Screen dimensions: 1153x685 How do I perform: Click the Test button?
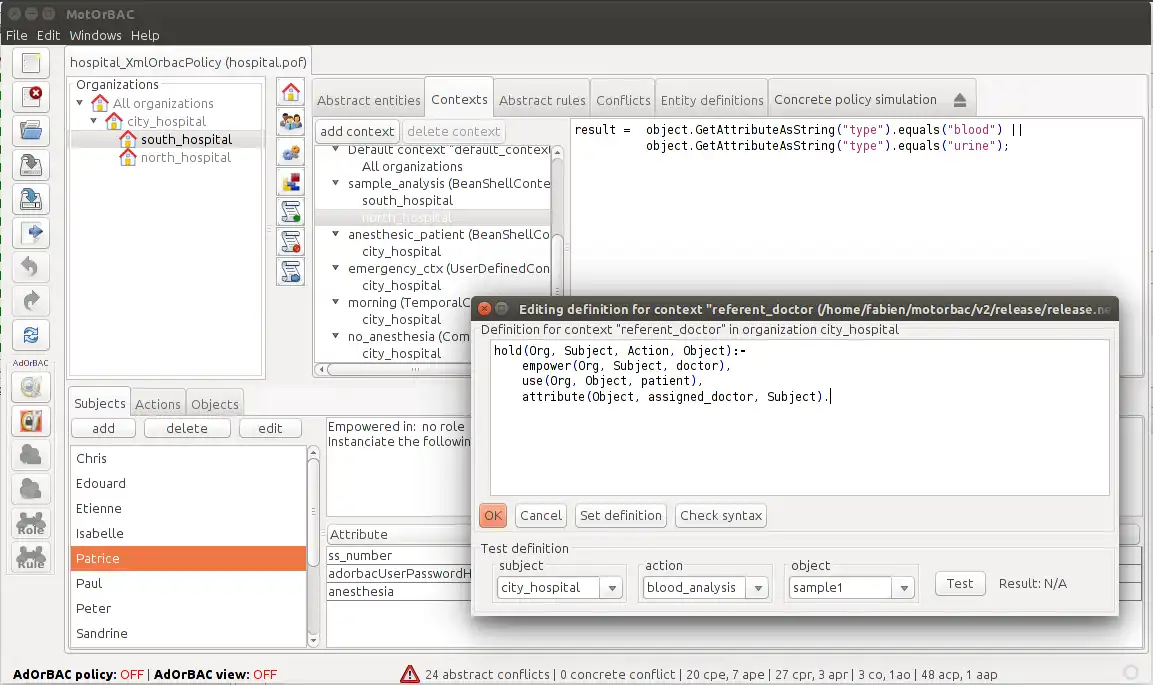click(x=960, y=584)
